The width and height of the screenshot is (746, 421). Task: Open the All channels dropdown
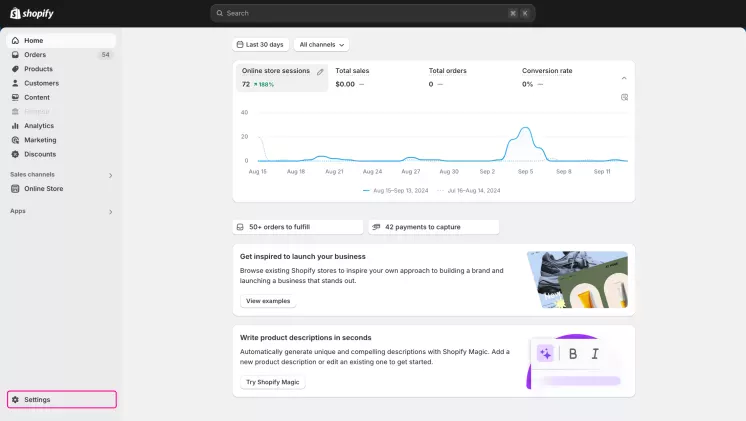click(322, 45)
